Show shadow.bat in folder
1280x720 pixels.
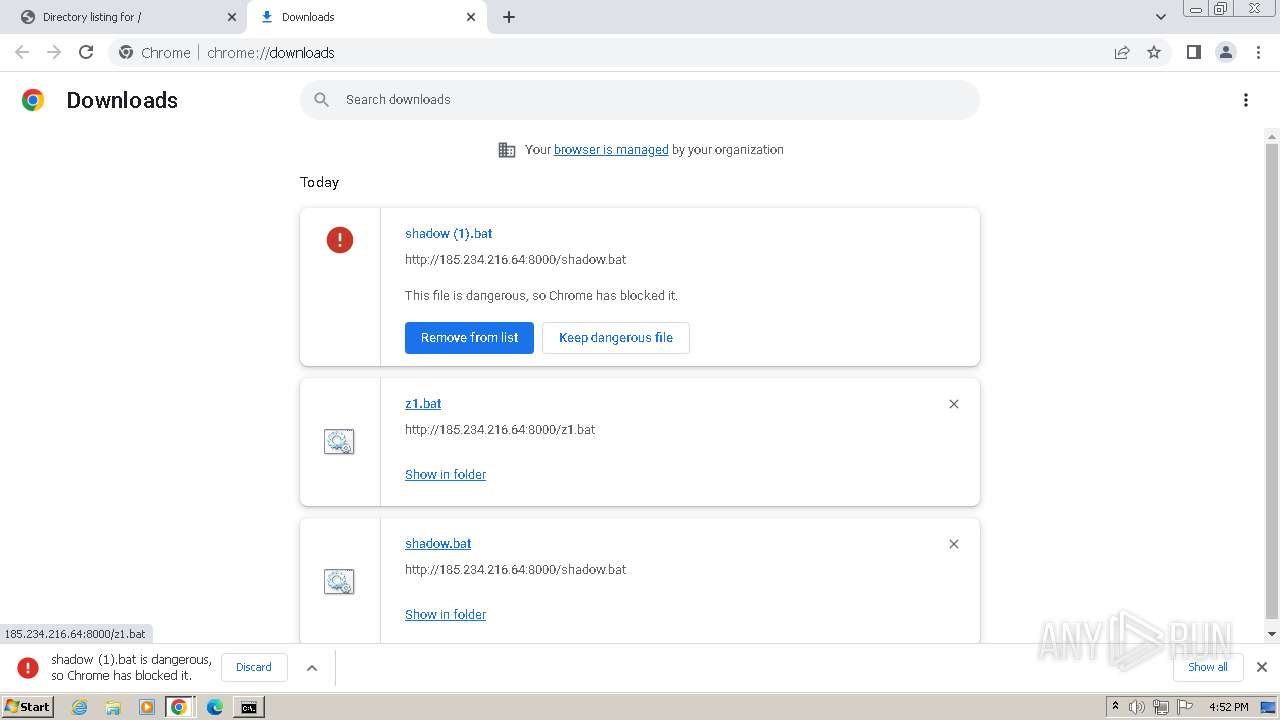(445, 615)
